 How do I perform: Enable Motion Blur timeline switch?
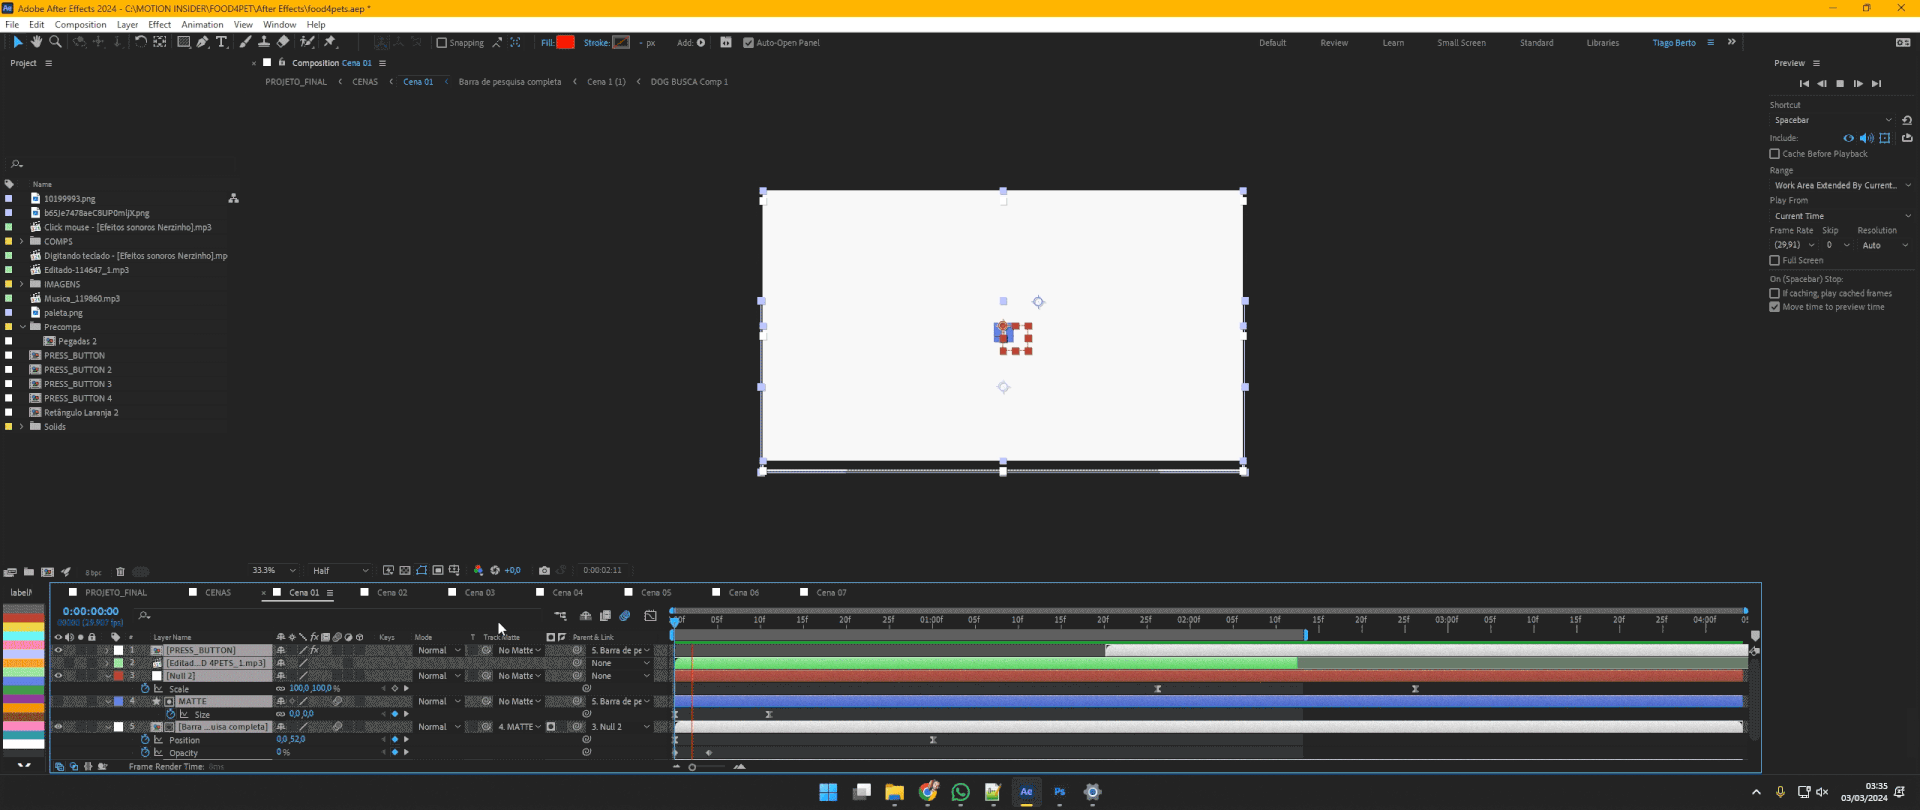(625, 616)
